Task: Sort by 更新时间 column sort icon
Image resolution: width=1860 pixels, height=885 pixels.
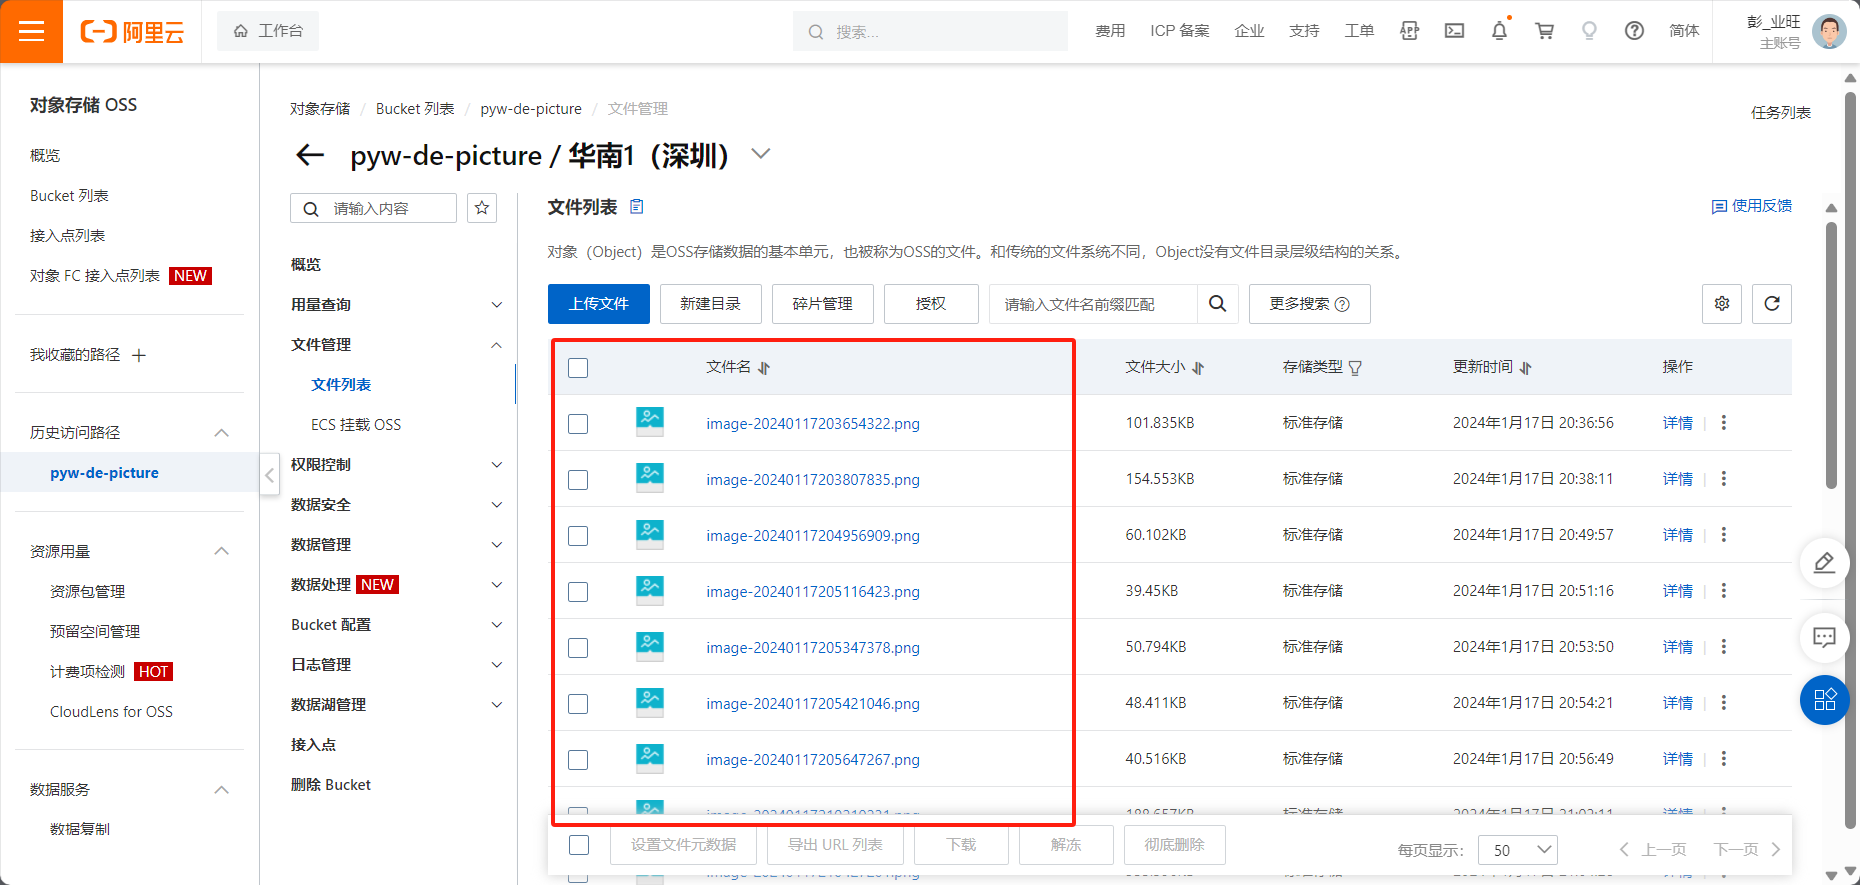Action: coord(1526,368)
